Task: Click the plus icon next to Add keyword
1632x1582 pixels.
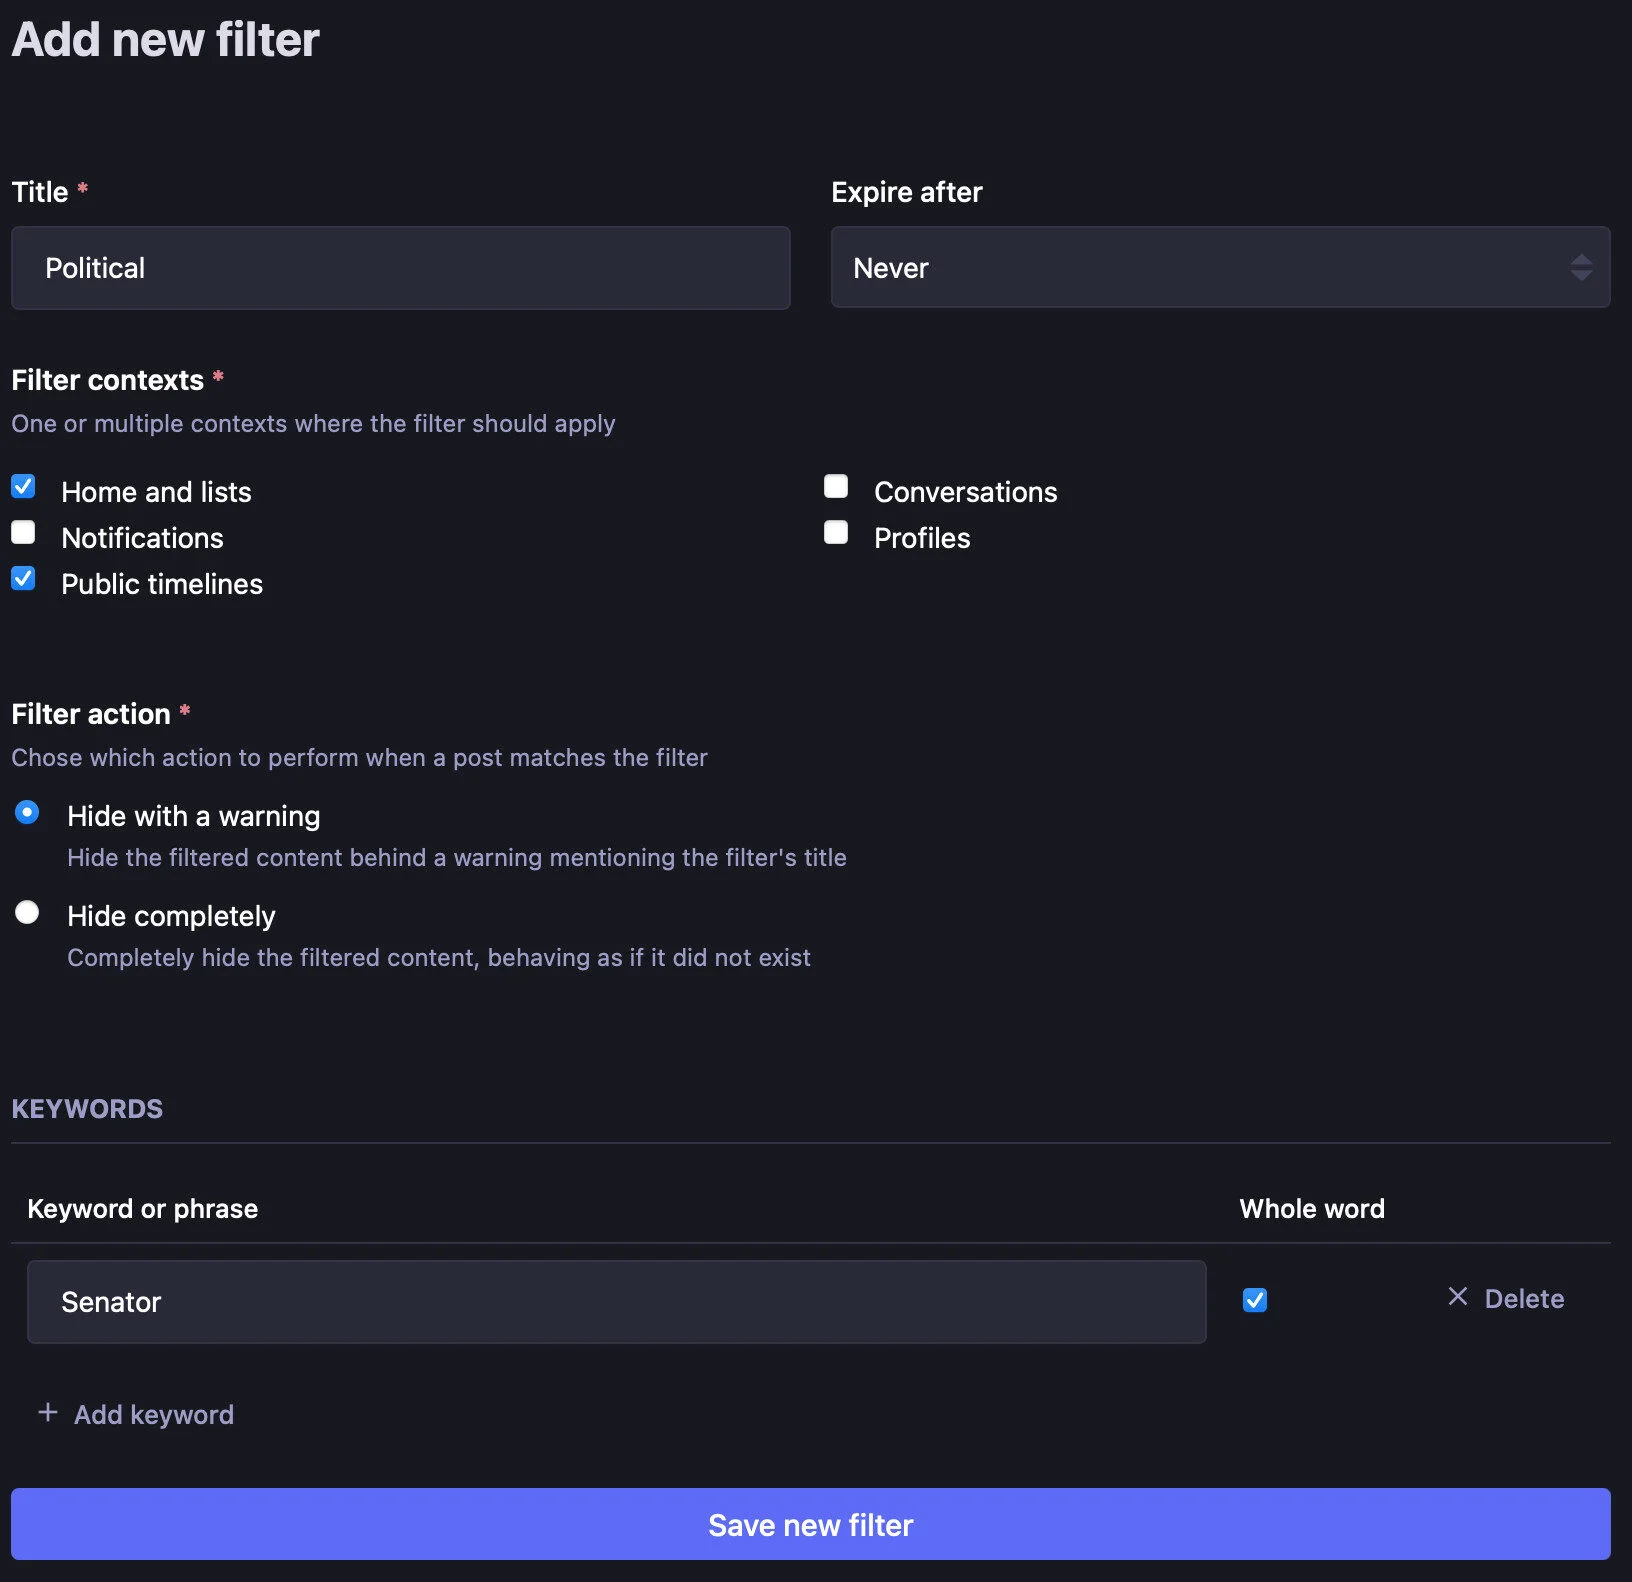Action: pyautogui.click(x=47, y=1413)
